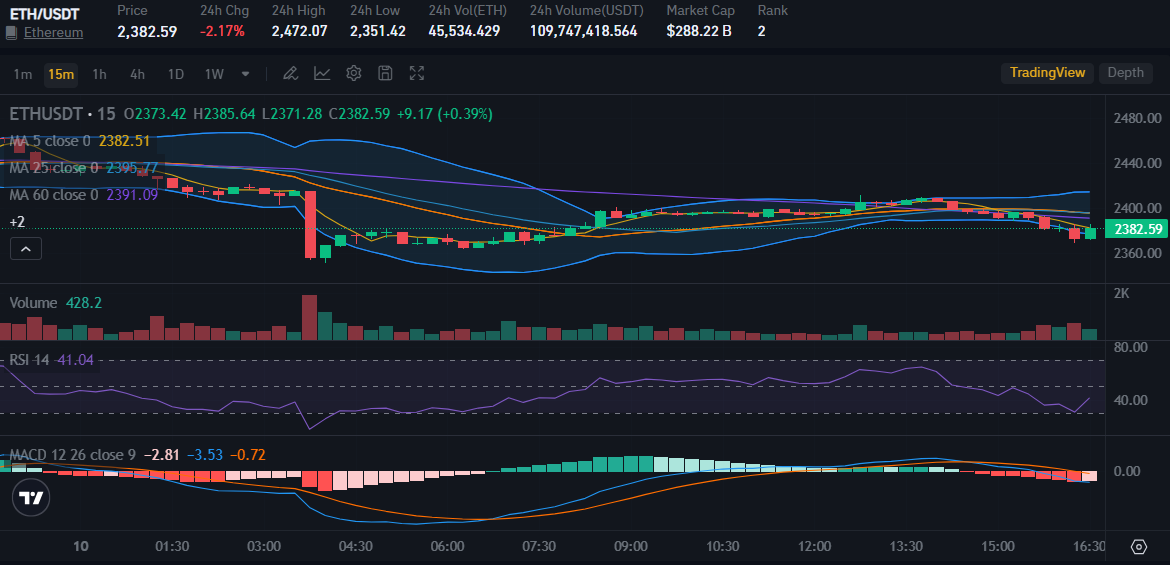The image size is (1170, 565).
Task: Click the current price tag 2382.59 on axis
Action: pos(1136,230)
